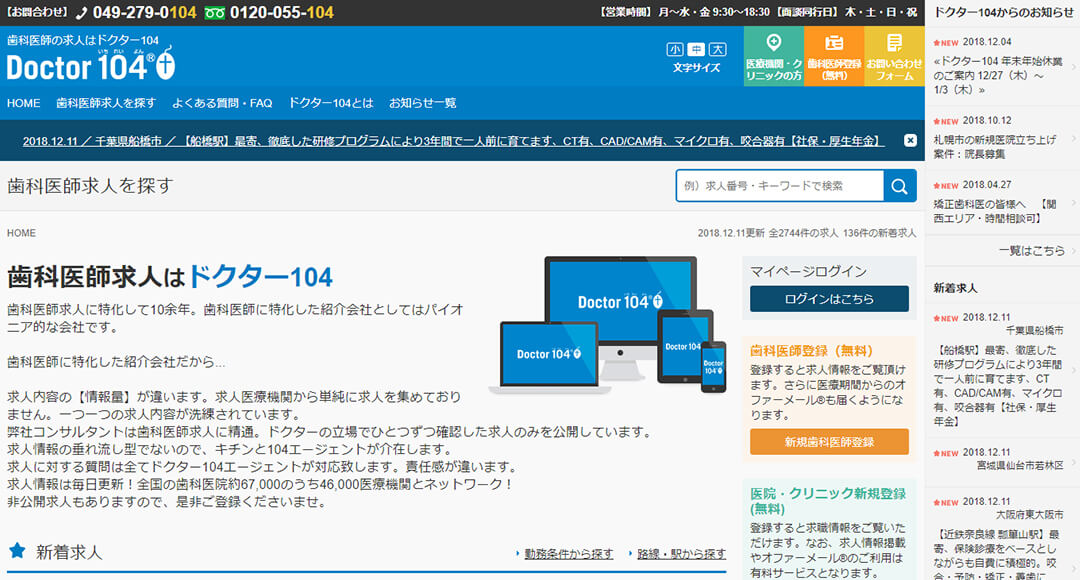The width and height of the screenshot is (1080, 580).
Task: Select large font size 大
Action: pos(718,50)
